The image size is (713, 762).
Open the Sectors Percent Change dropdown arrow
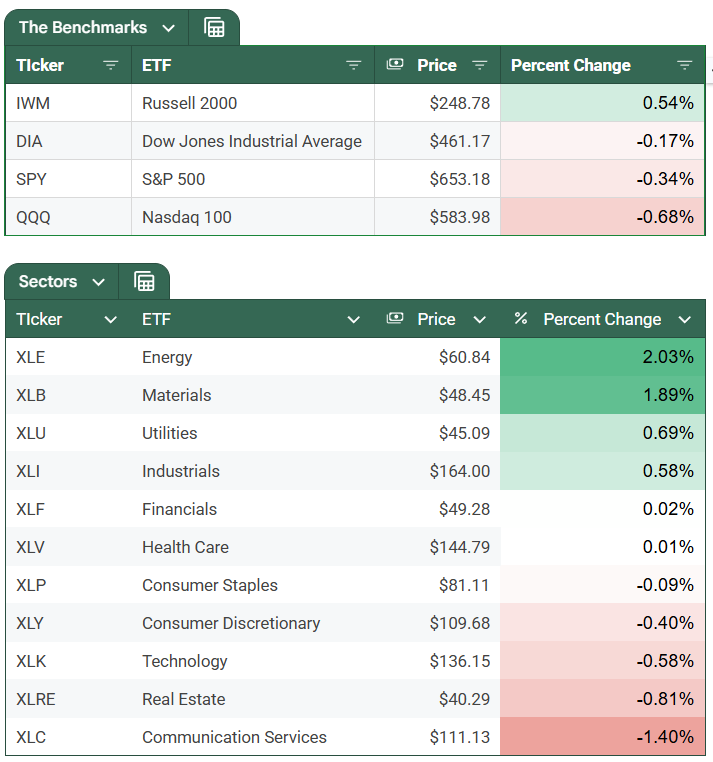[x=684, y=320]
